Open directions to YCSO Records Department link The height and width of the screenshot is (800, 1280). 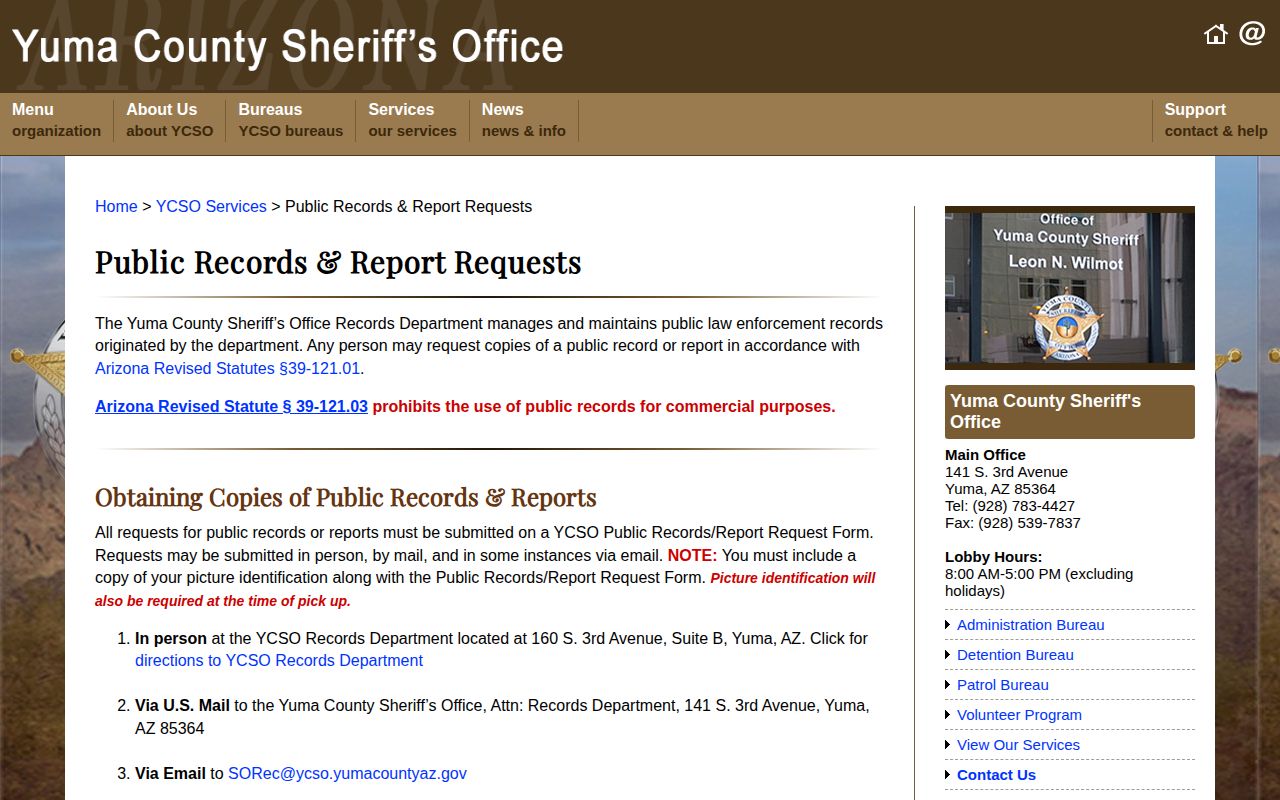279,660
